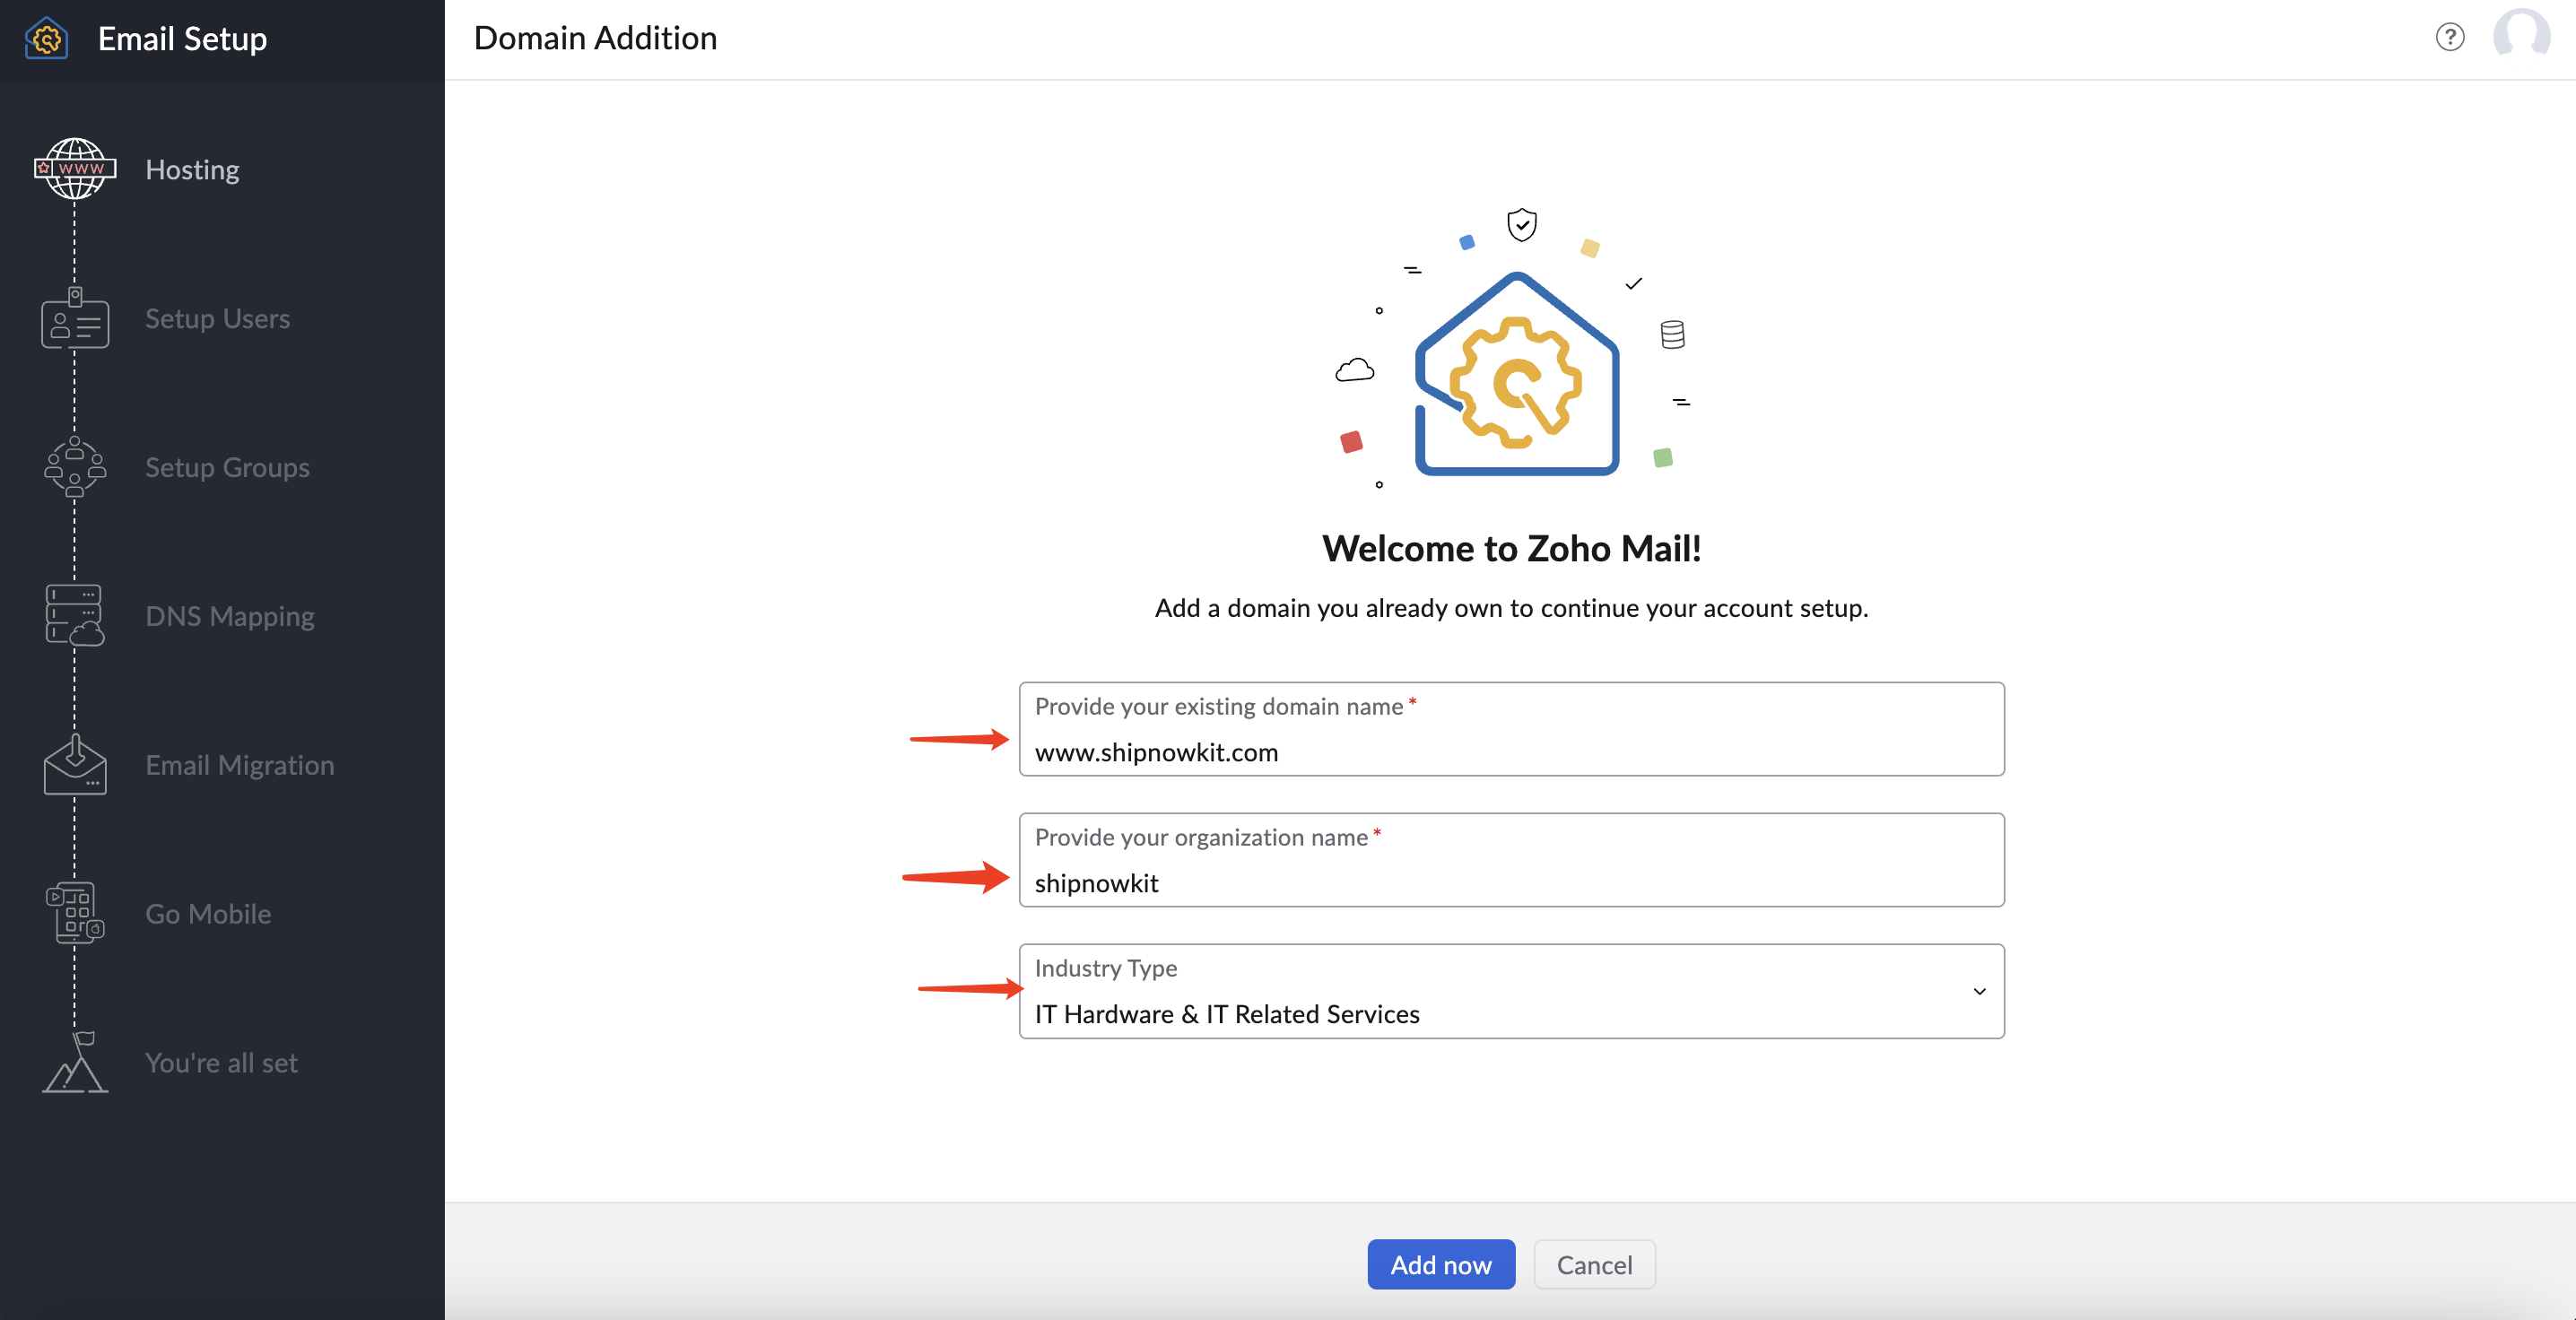Click the Setup Groups people icon
The width and height of the screenshot is (2576, 1320).
coord(75,467)
